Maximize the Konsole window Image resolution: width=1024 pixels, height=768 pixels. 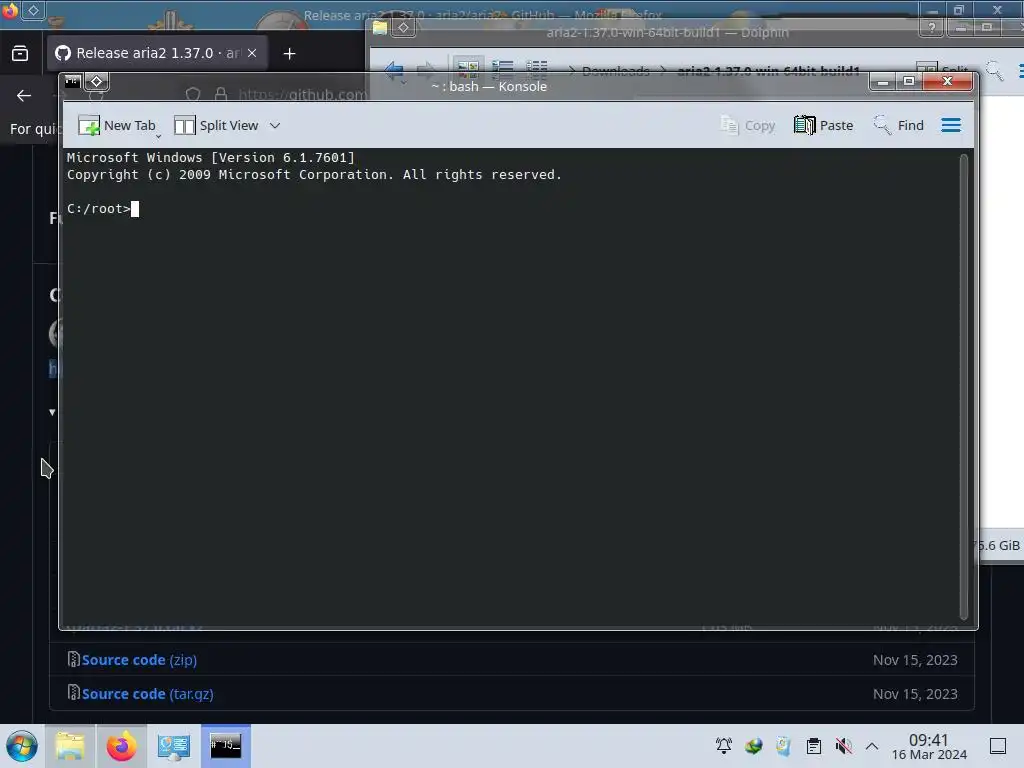[x=908, y=82]
